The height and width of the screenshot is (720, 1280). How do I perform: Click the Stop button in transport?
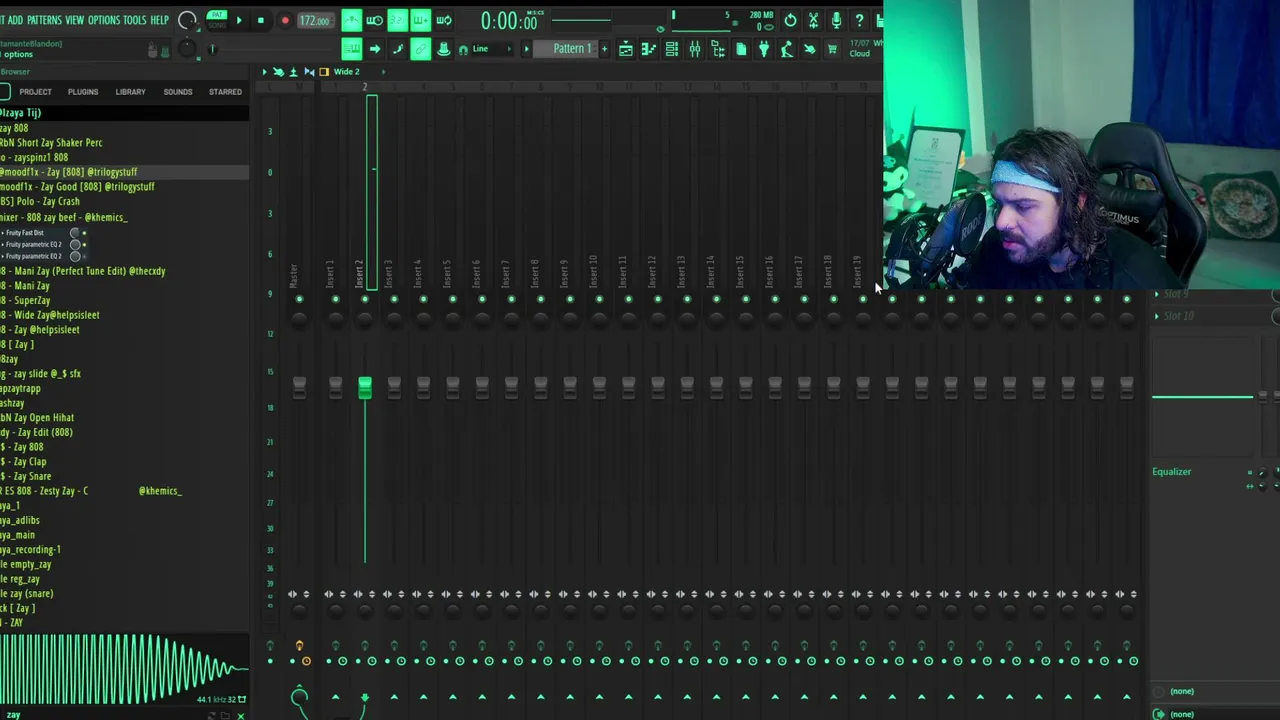click(x=261, y=20)
